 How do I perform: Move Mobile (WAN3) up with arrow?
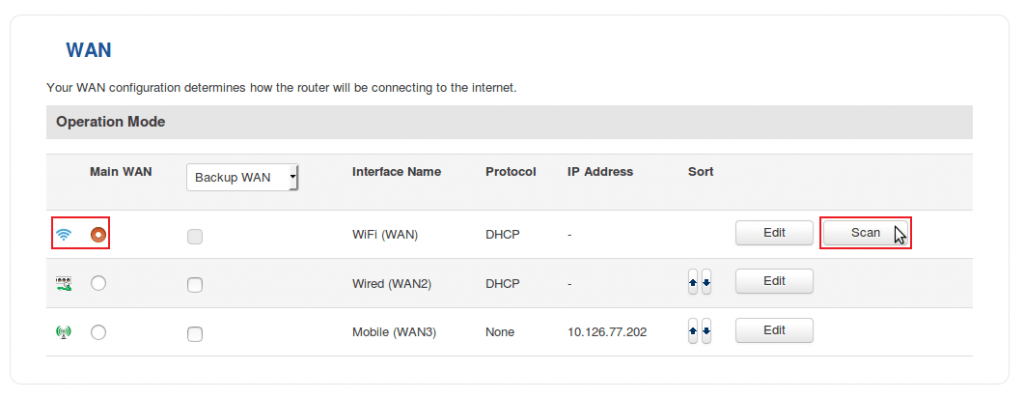point(693,331)
